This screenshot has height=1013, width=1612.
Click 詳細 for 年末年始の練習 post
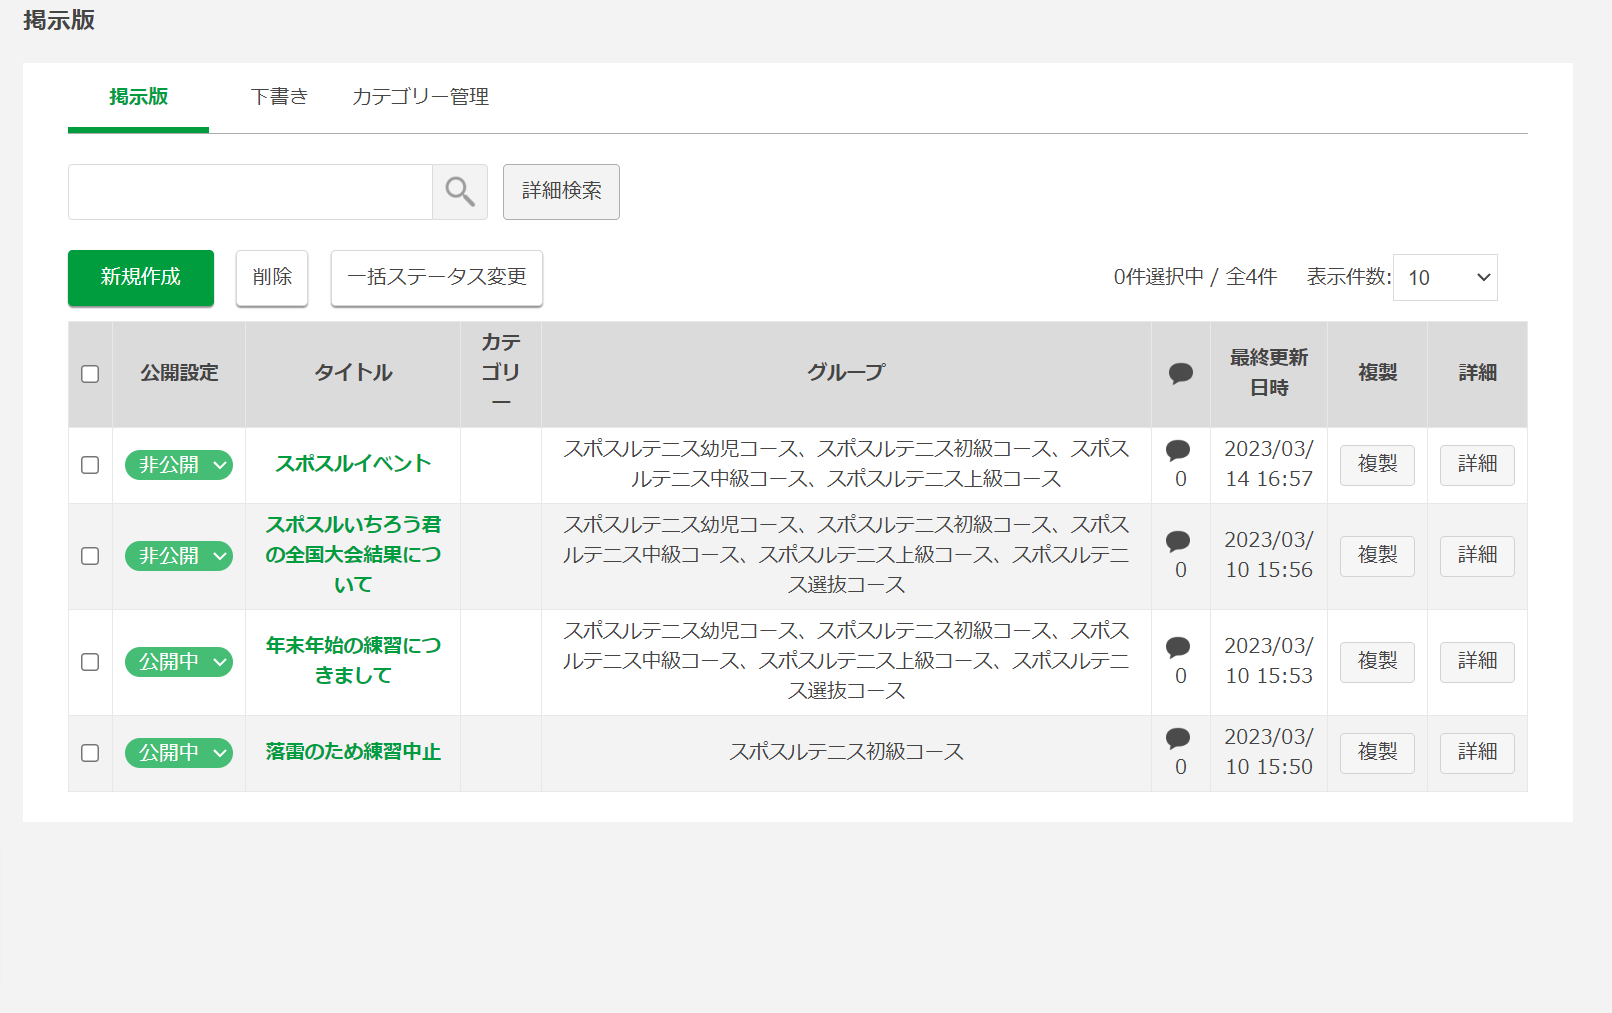[x=1477, y=662]
